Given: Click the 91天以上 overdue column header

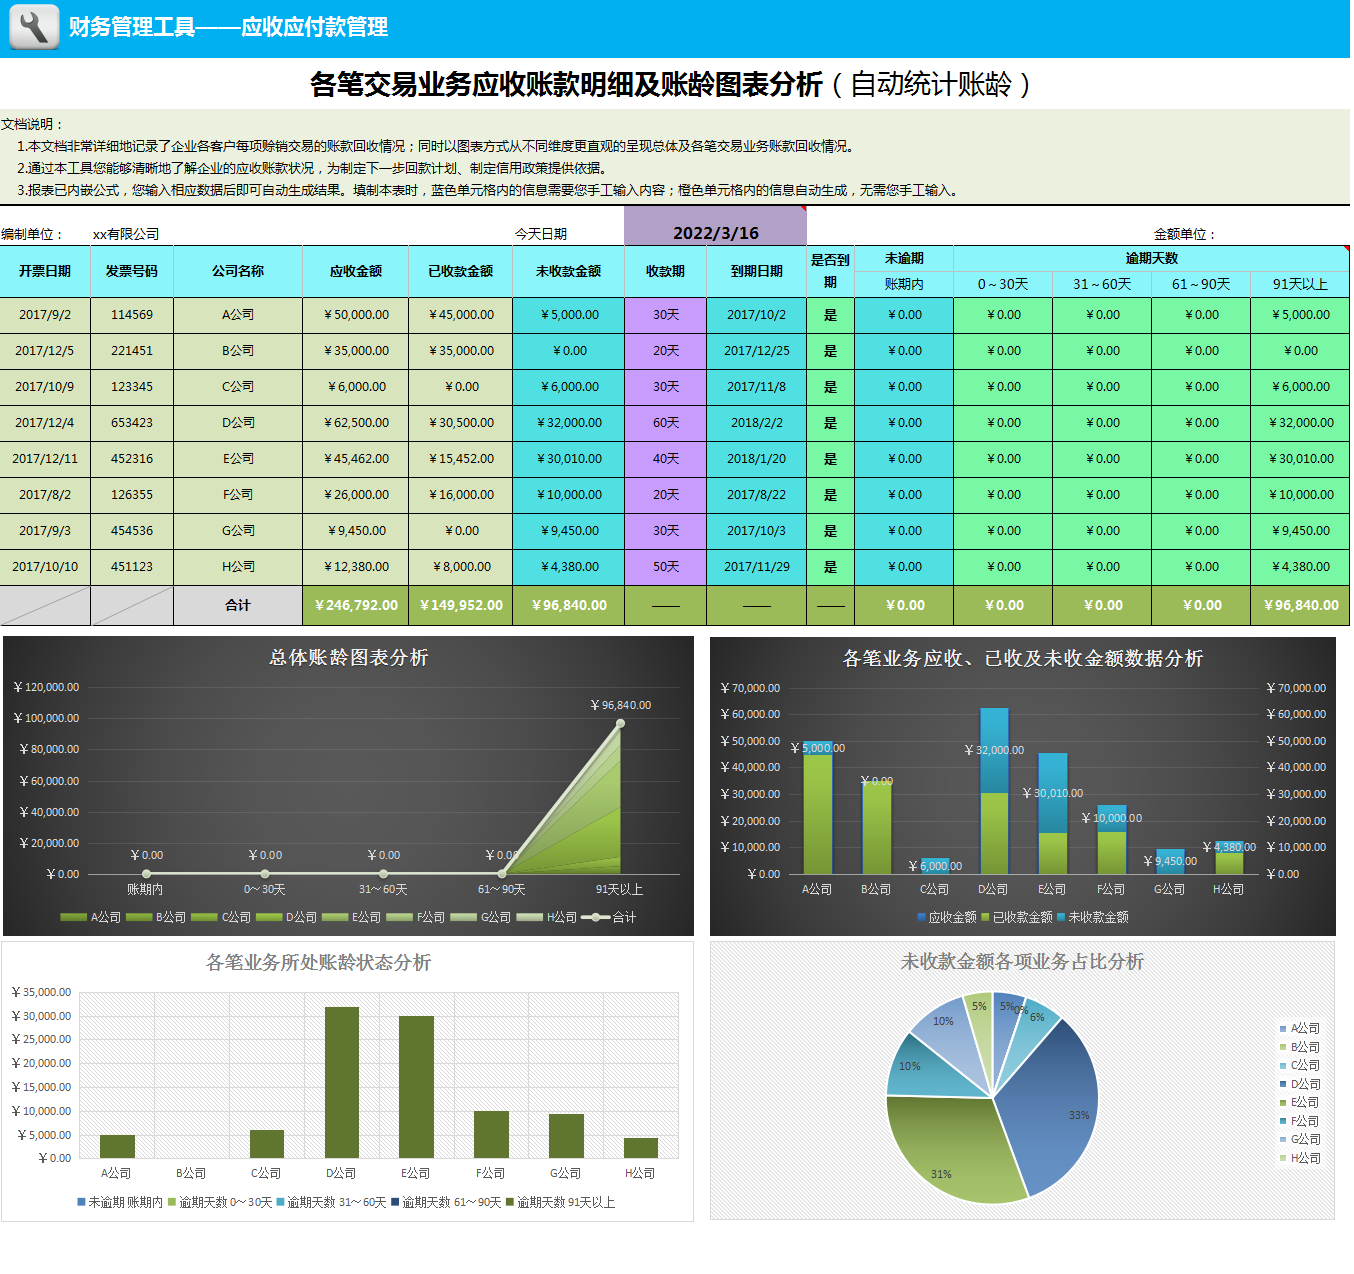Looking at the screenshot, I should point(1300,284).
